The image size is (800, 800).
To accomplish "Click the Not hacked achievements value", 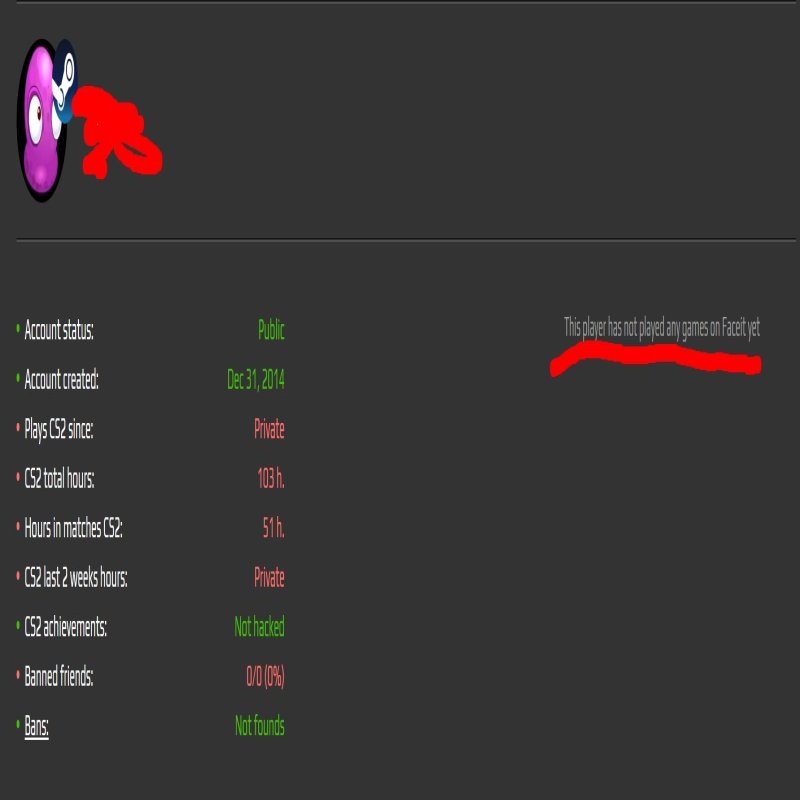I will (259, 627).
